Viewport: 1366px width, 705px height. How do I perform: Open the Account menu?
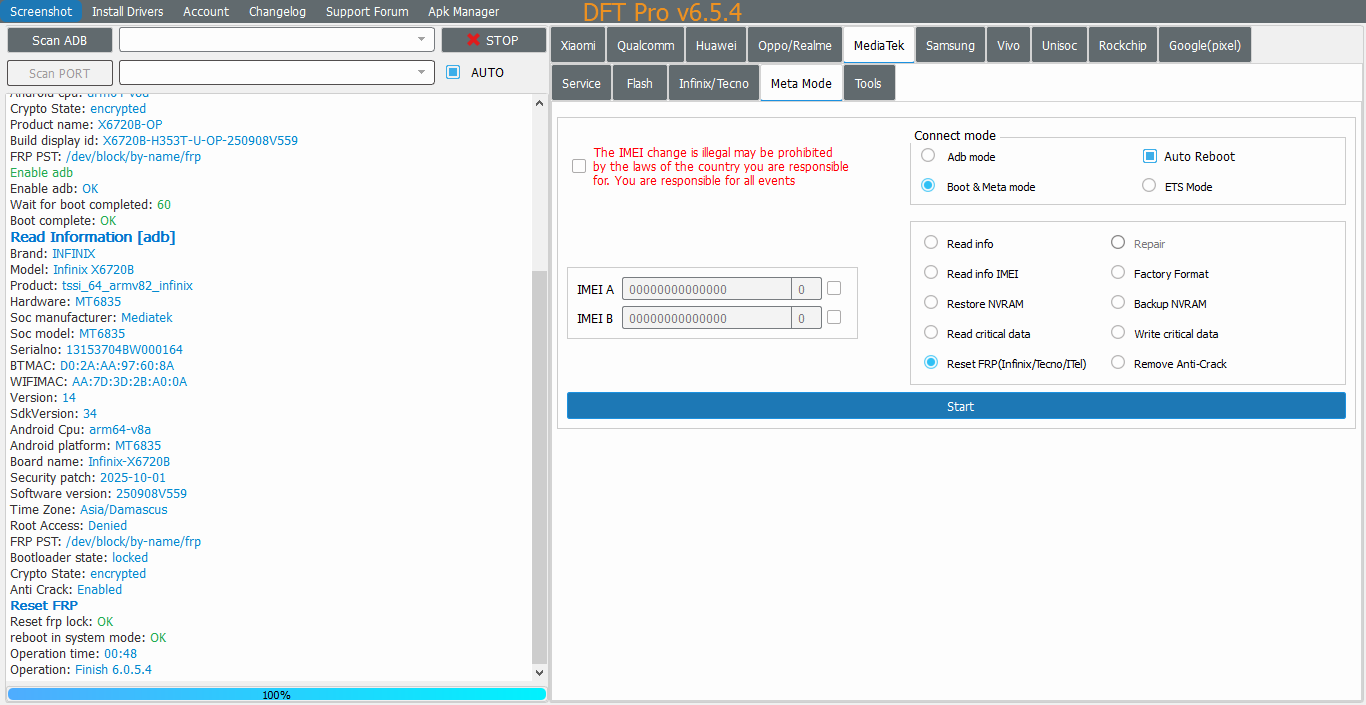[x=206, y=11]
